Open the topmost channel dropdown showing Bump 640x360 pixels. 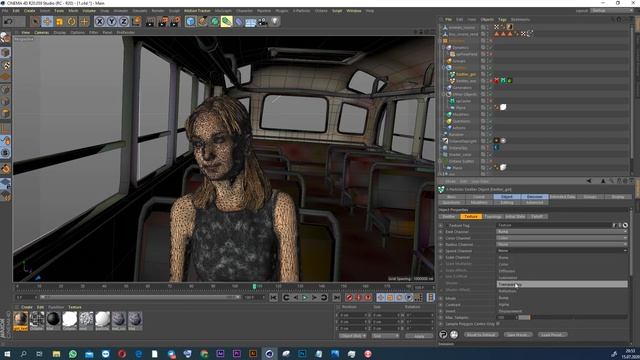point(562,231)
